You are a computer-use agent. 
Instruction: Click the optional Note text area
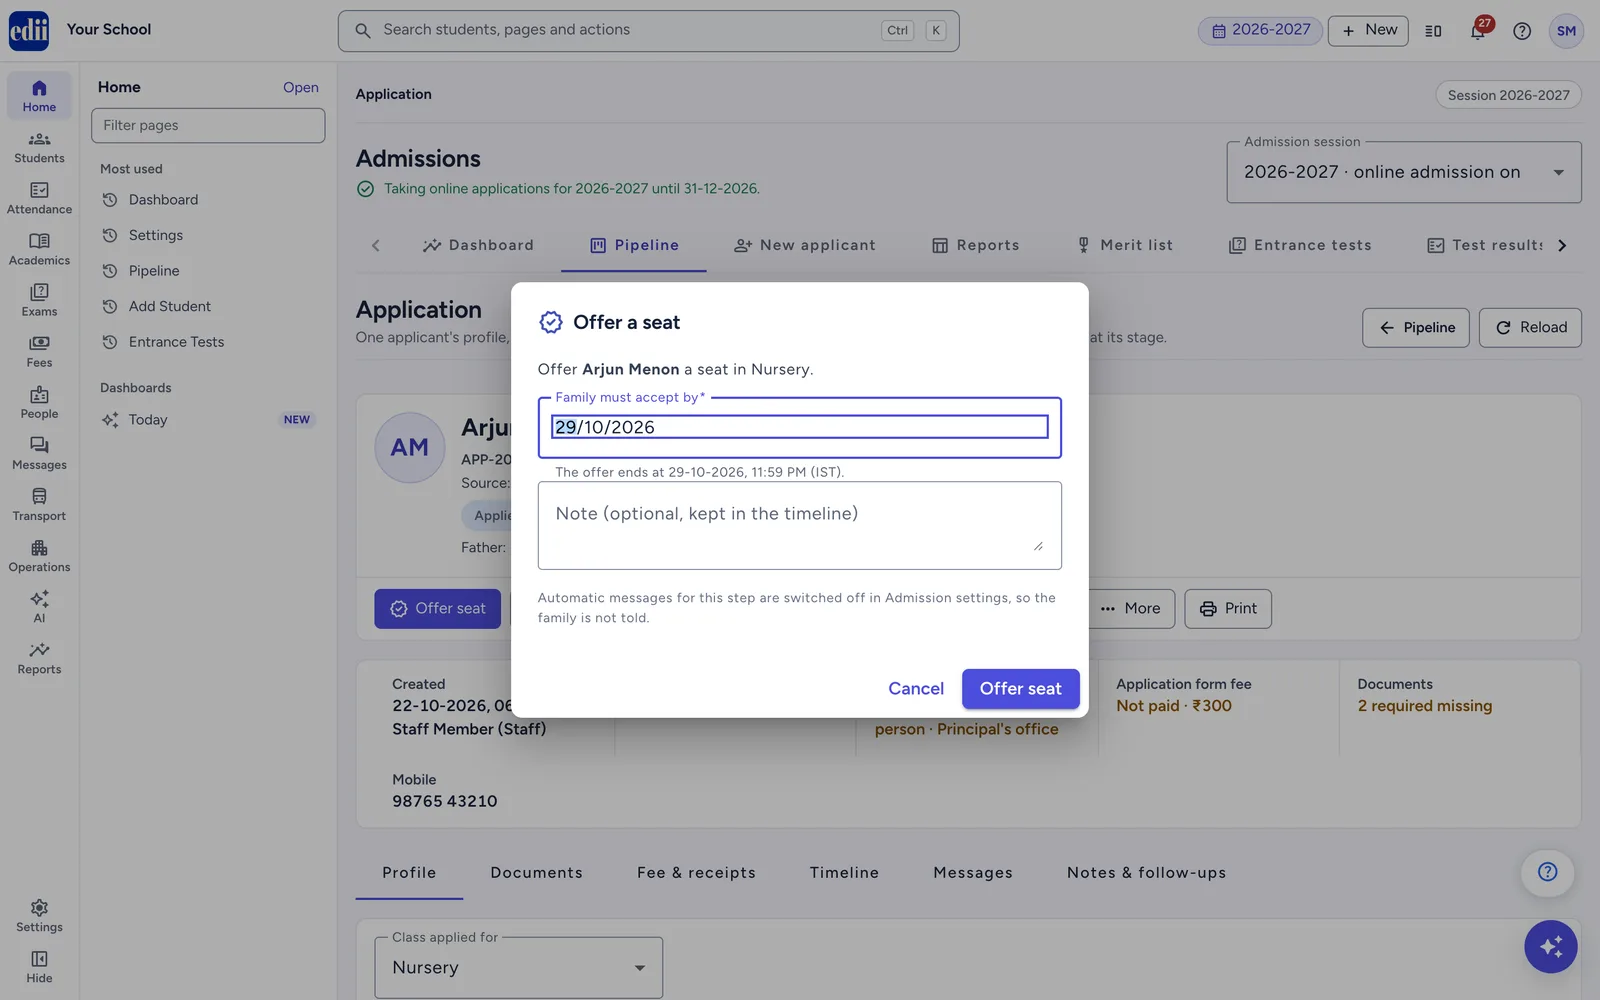click(x=799, y=526)
